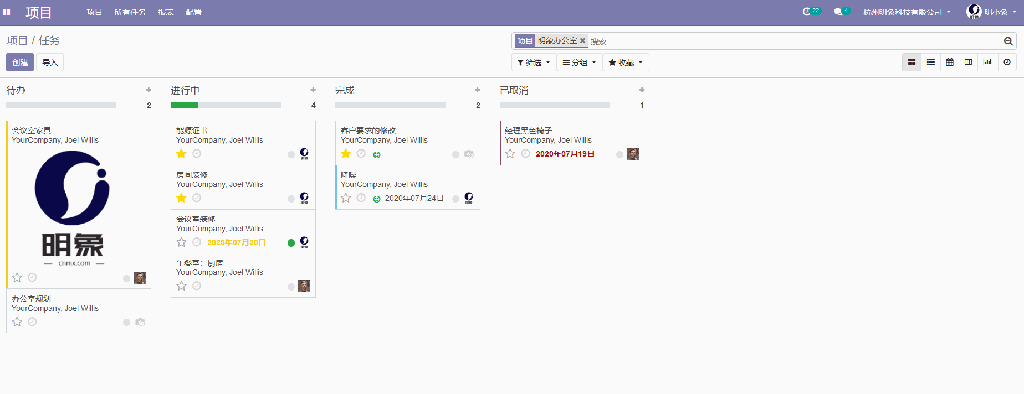Click assignee photo on 明象 logo card
The image size is (1024, 394).
(x=140, y=278)
